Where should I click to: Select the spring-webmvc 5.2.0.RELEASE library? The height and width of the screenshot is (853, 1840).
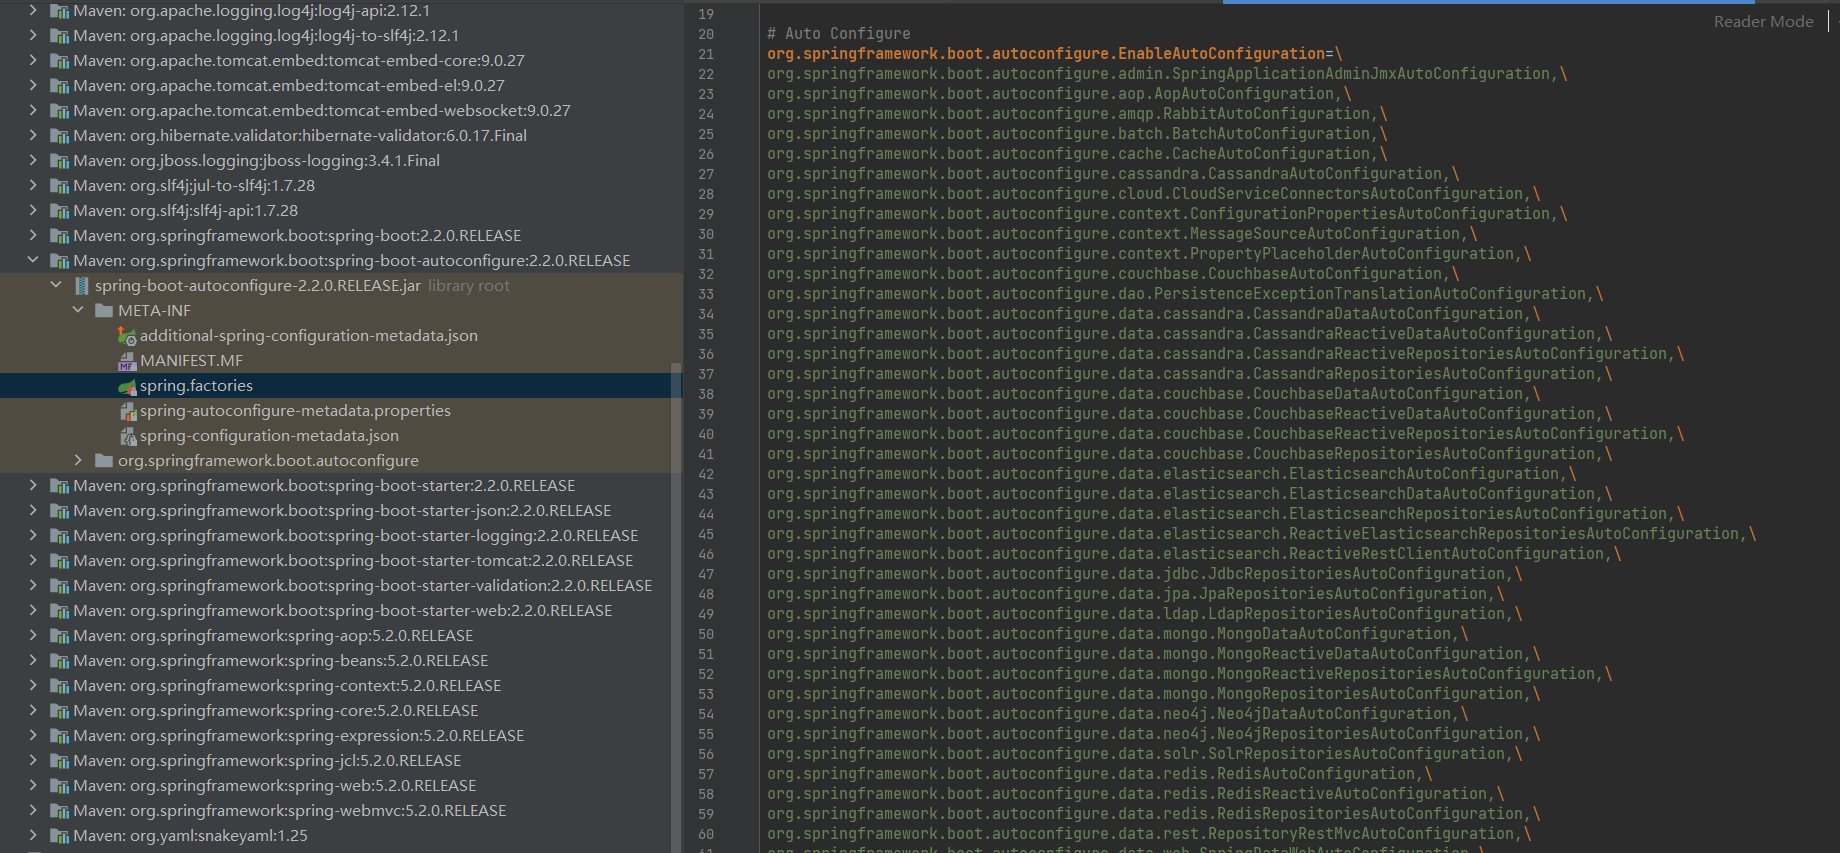click(289, 811)
